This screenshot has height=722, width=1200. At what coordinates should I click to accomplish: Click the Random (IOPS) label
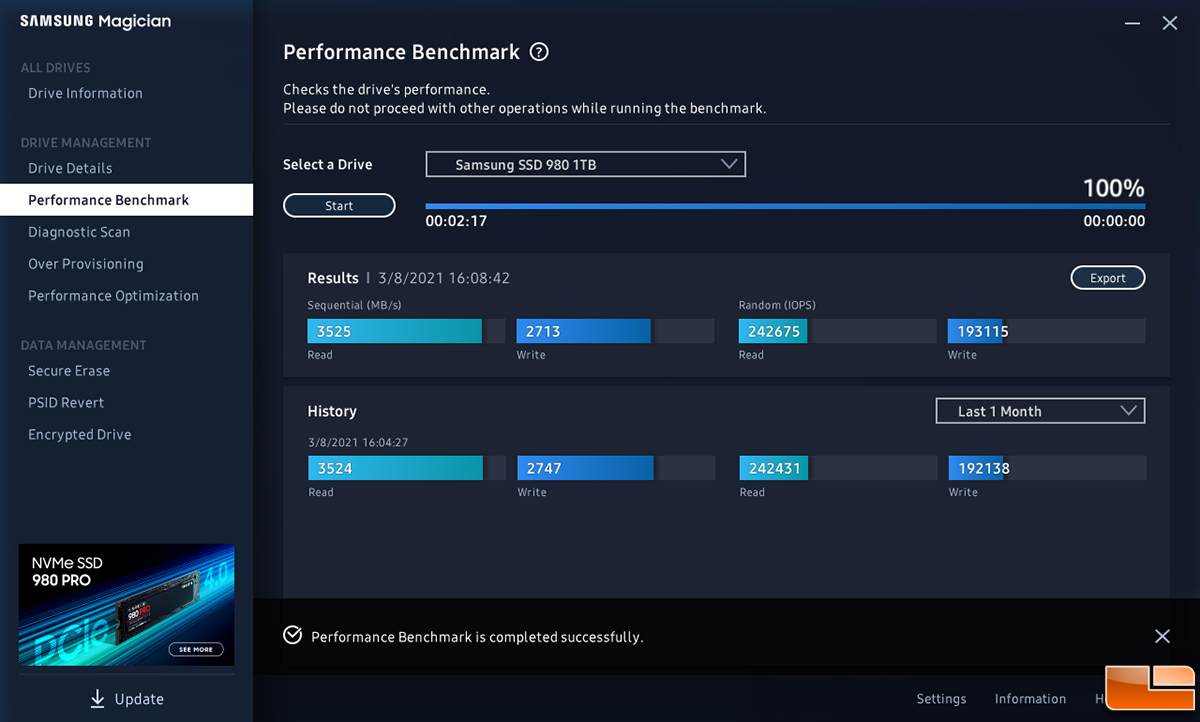(777, 305)
